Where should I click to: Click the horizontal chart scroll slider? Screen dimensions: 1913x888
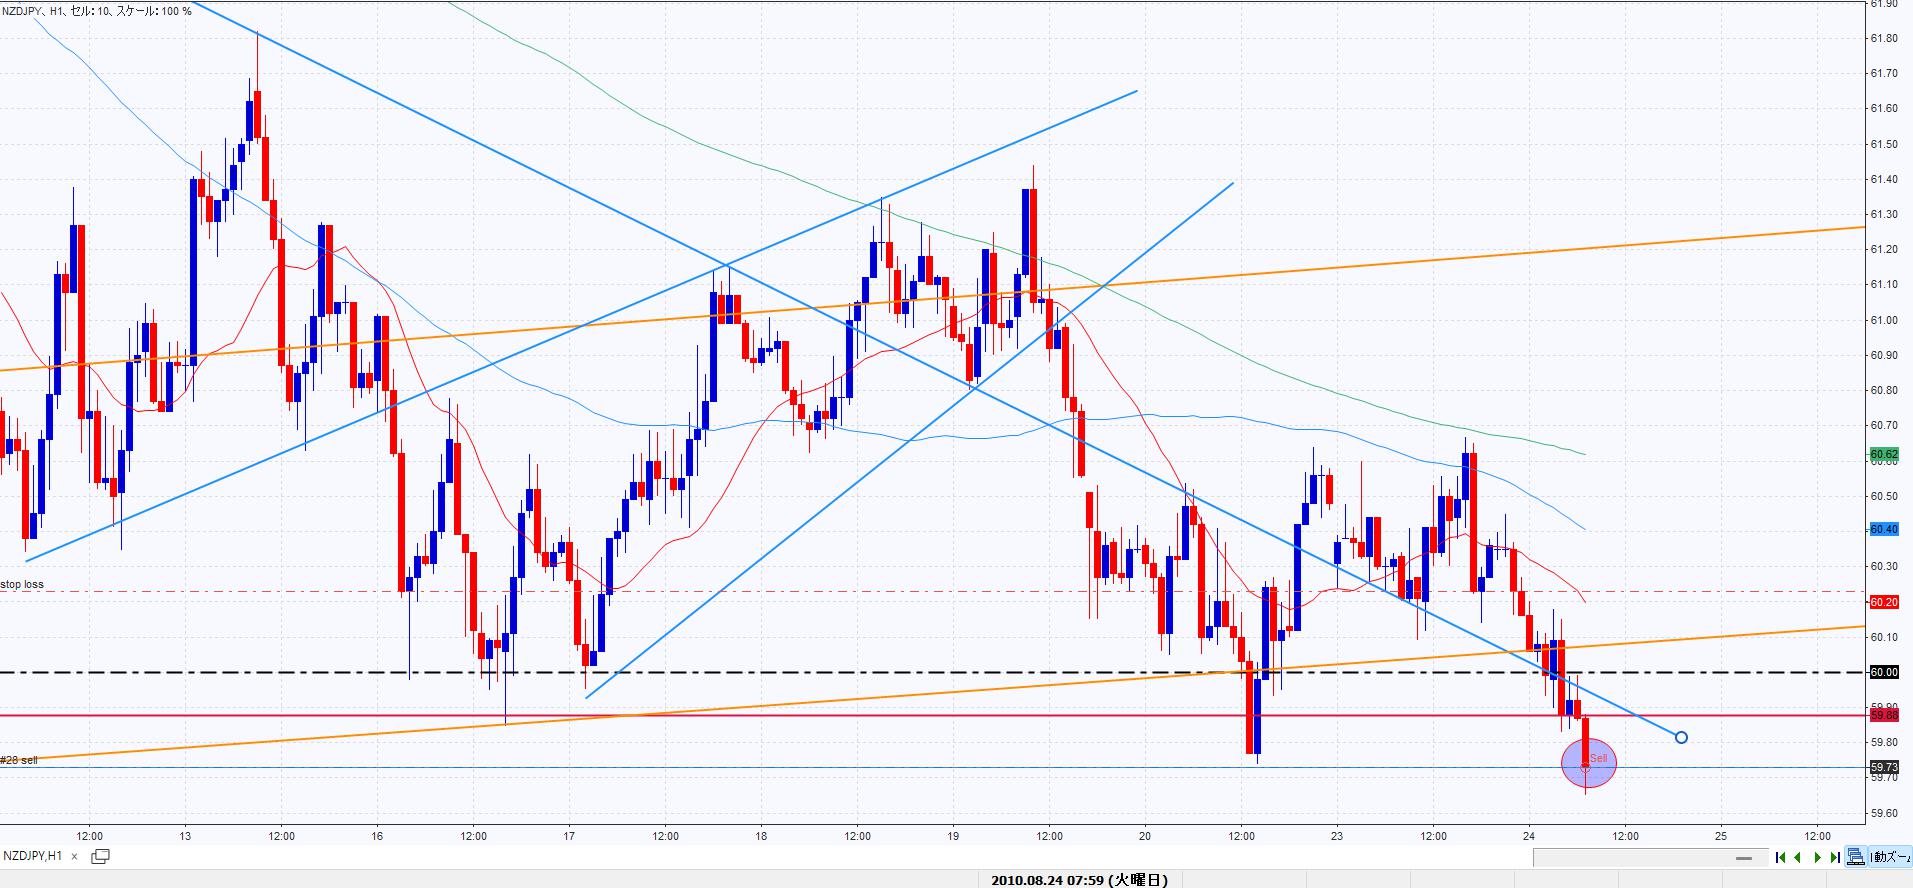pos(1745,858)
